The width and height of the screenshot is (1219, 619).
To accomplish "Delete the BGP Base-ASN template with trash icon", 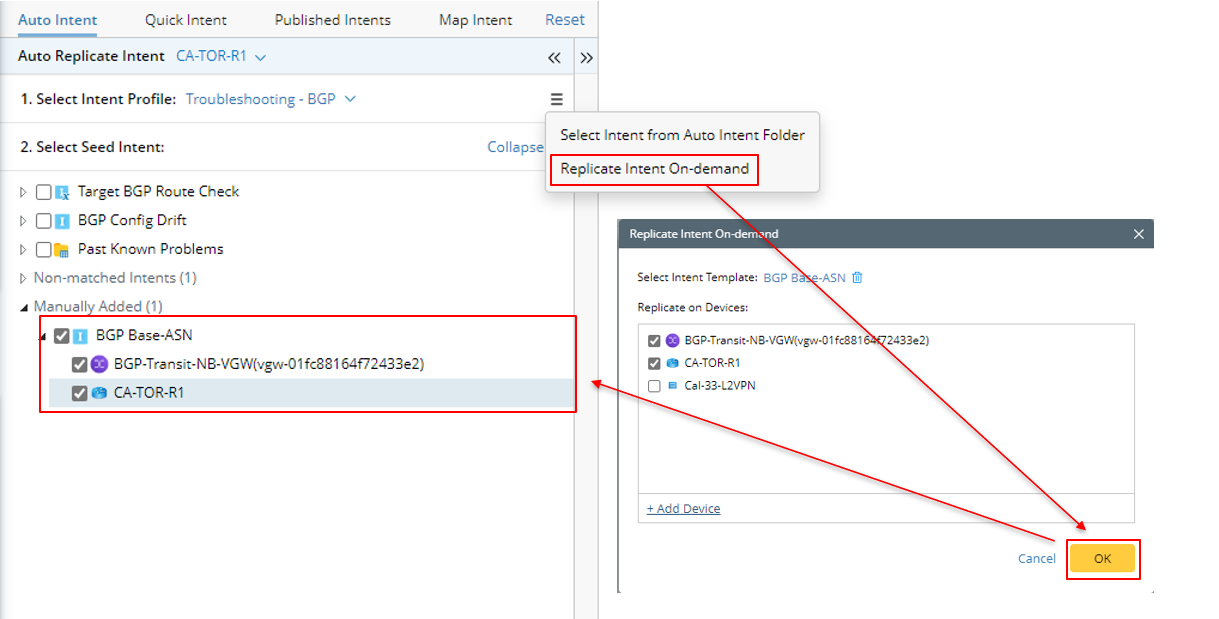I will (857, 278).
